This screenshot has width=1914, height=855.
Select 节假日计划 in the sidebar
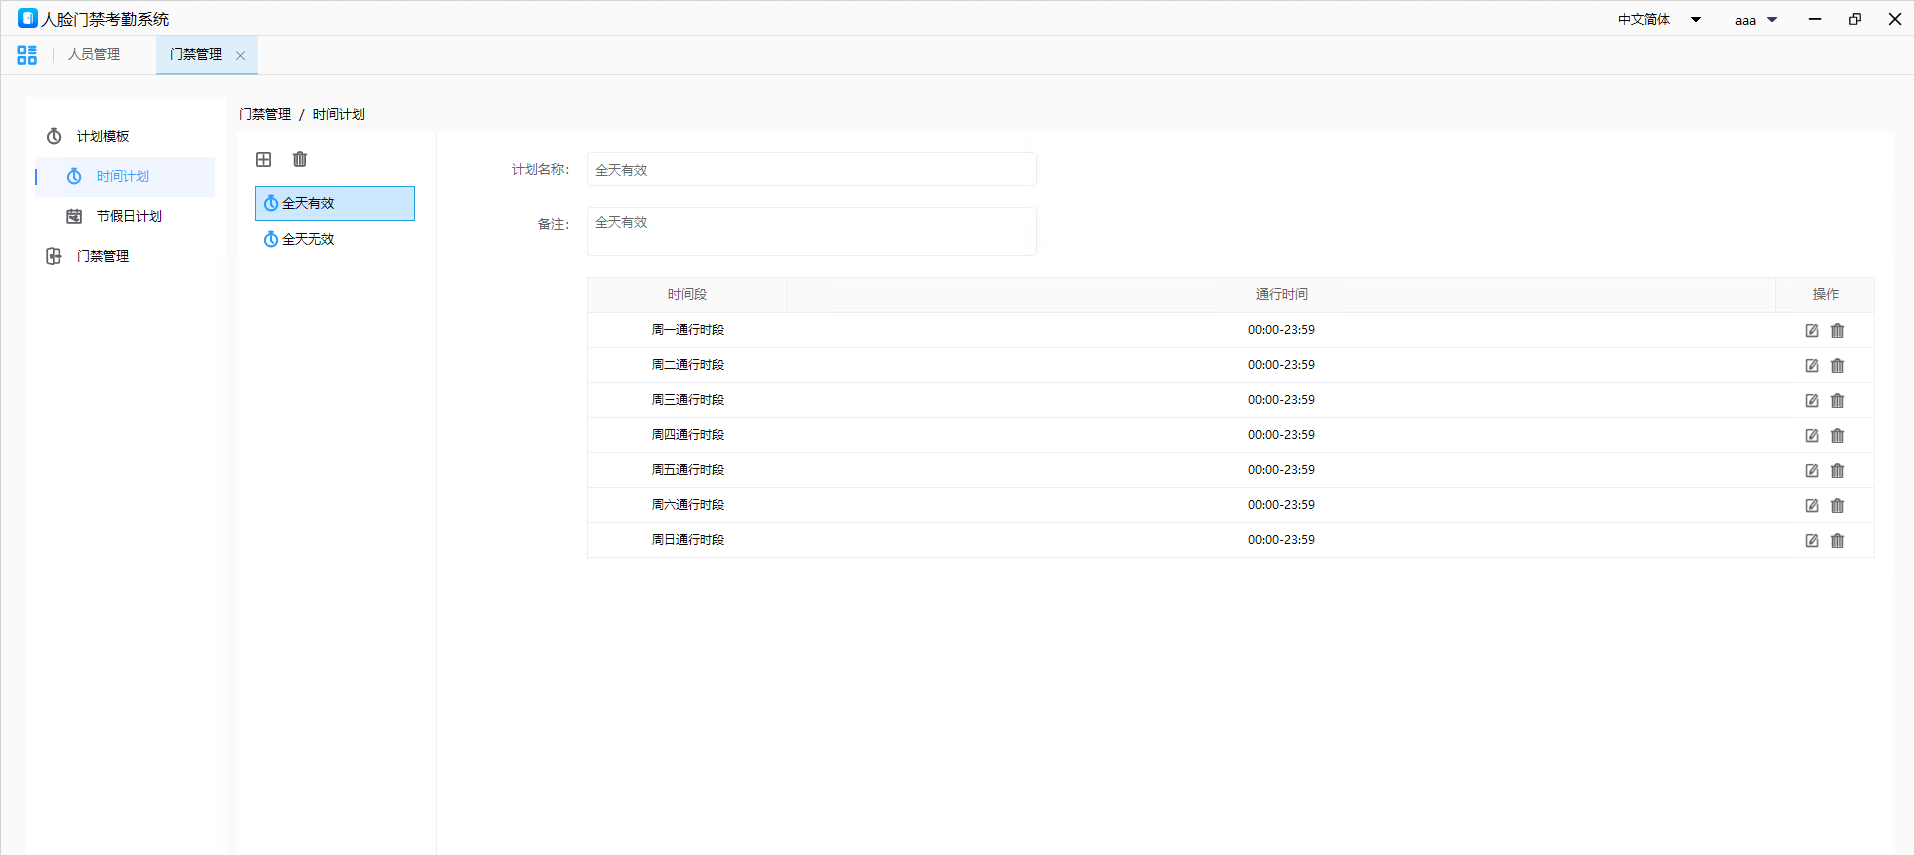129,216
